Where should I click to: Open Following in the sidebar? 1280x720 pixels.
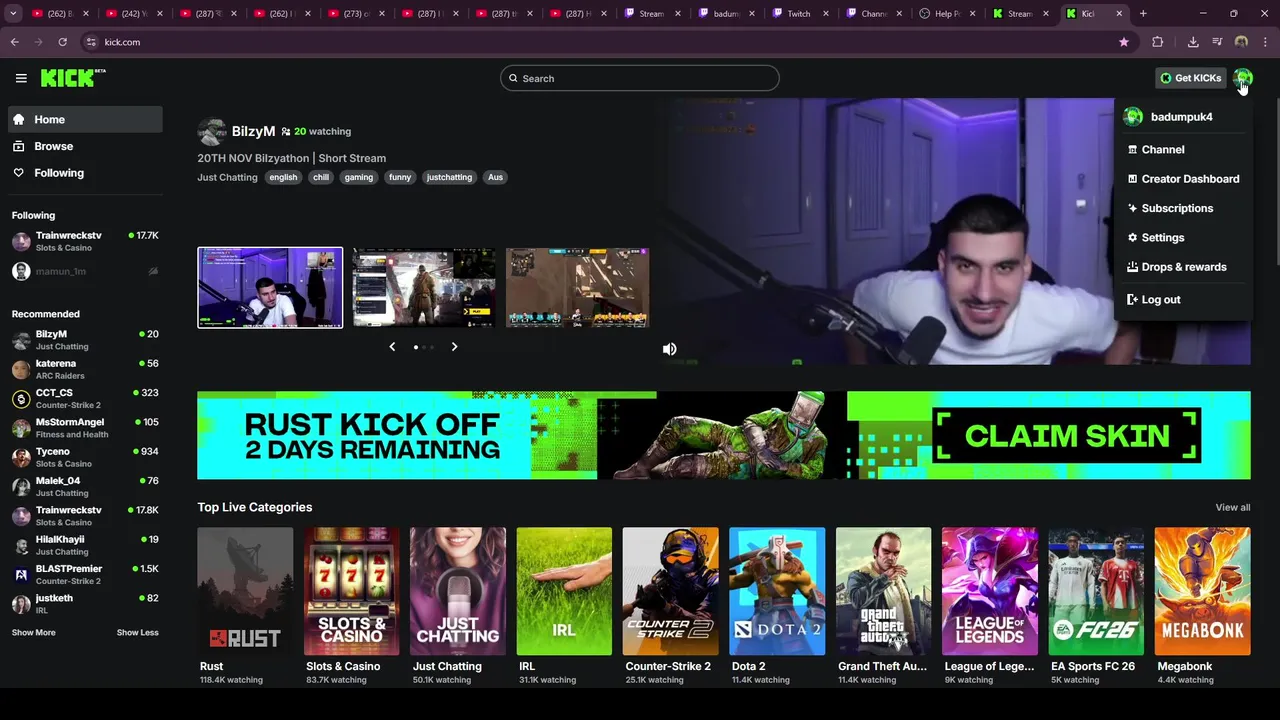pos(85,173)
